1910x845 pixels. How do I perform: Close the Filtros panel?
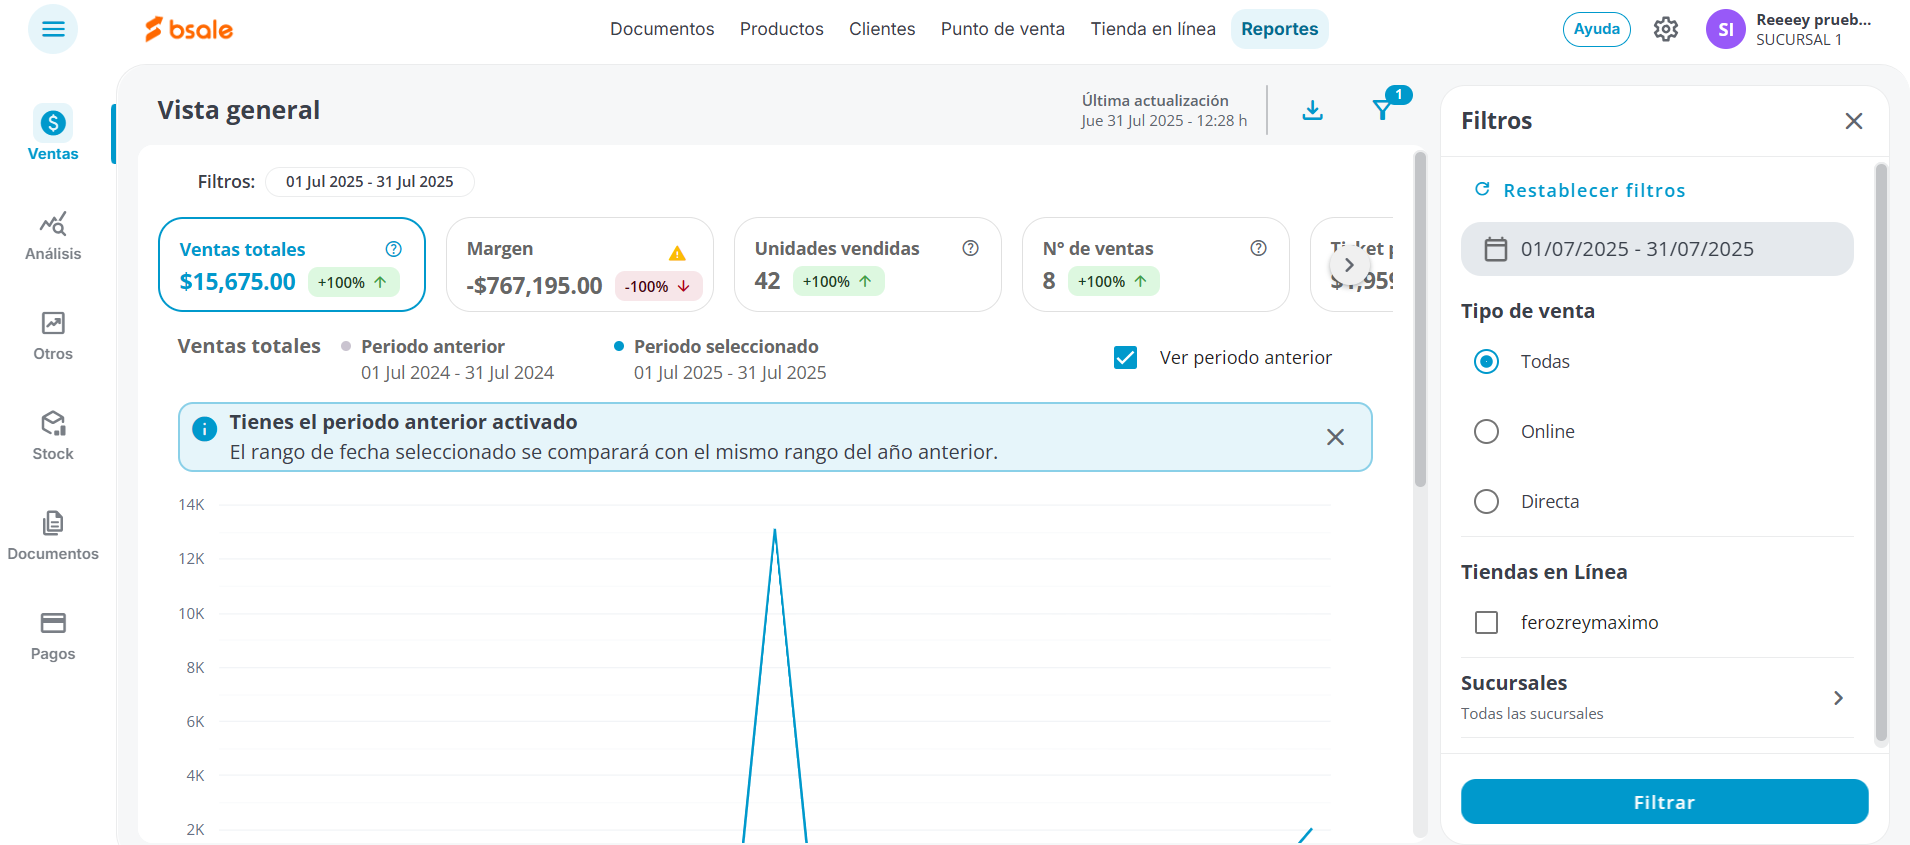[x=1854, y=121]
